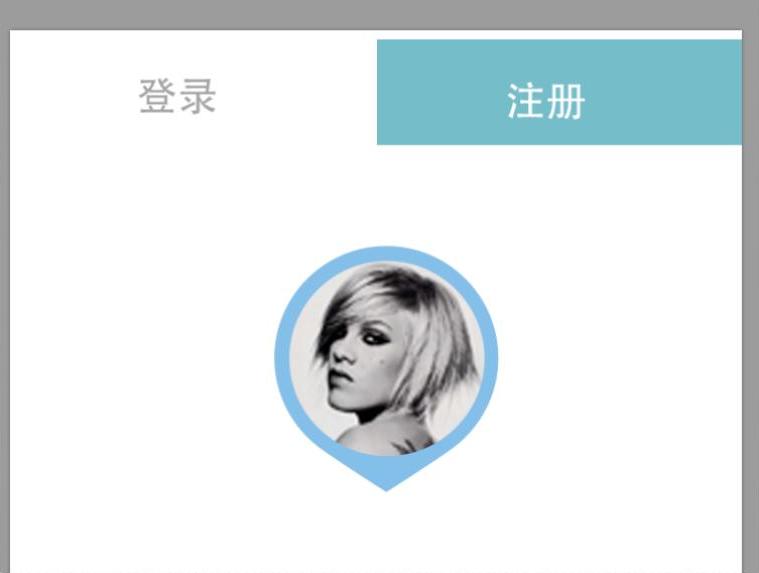Click the pointed tip of the avatar pin

click(386, 485)
